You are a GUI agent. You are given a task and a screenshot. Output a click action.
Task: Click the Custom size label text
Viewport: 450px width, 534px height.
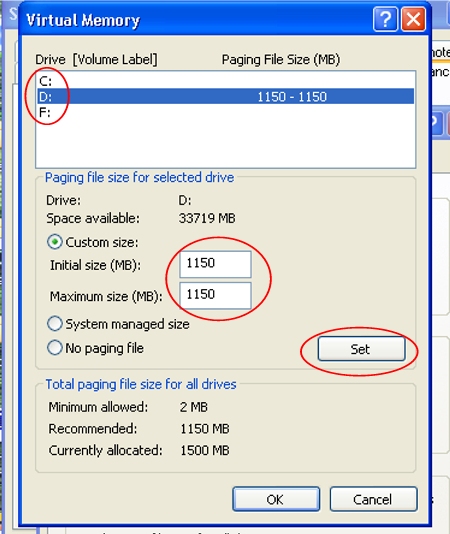point(102,242)
